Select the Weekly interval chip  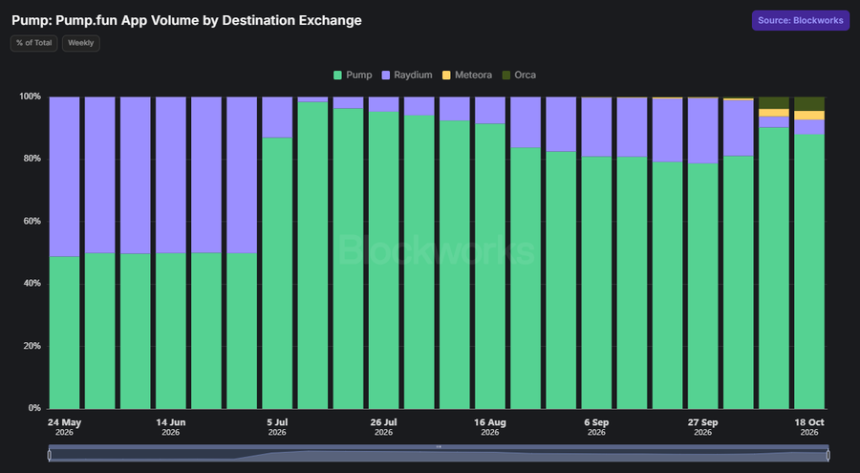point(81,43)
